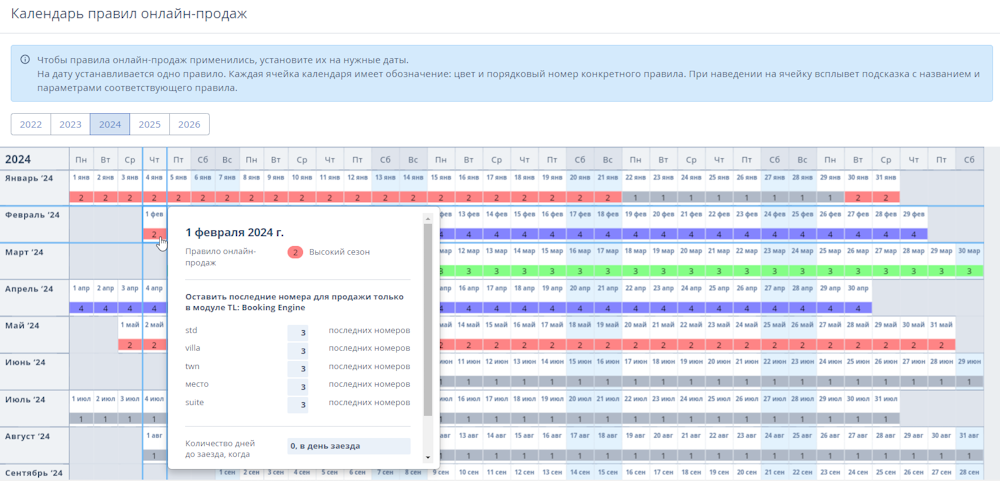1000x481 pixels.
Task: Switch calendar to year 2022
Action: pyautogui.click(x=31, y=124)
